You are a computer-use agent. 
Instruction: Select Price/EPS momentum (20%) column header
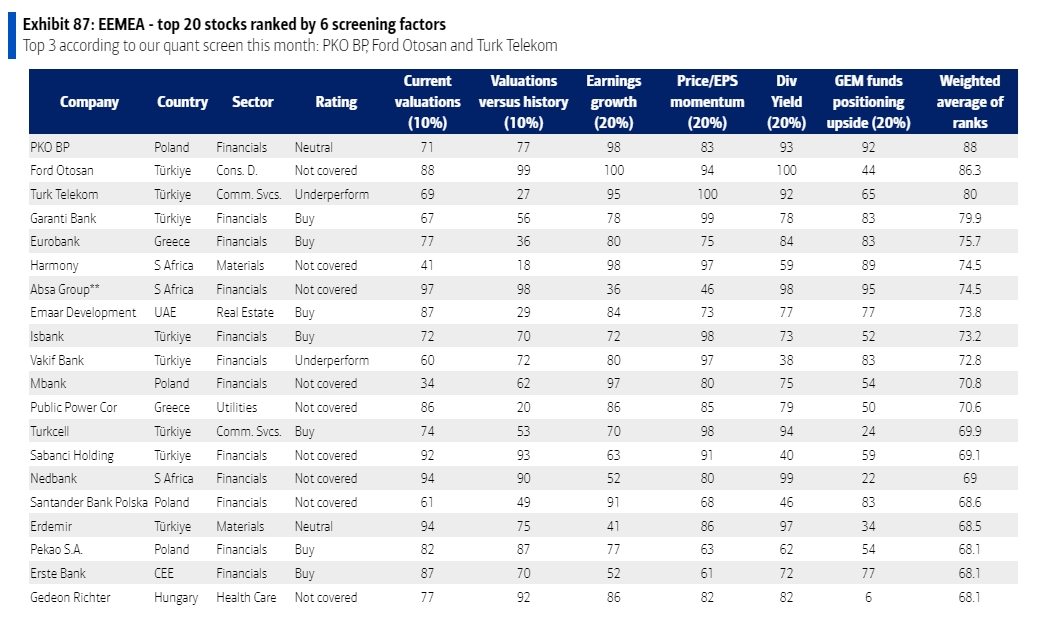coord(706,102)
